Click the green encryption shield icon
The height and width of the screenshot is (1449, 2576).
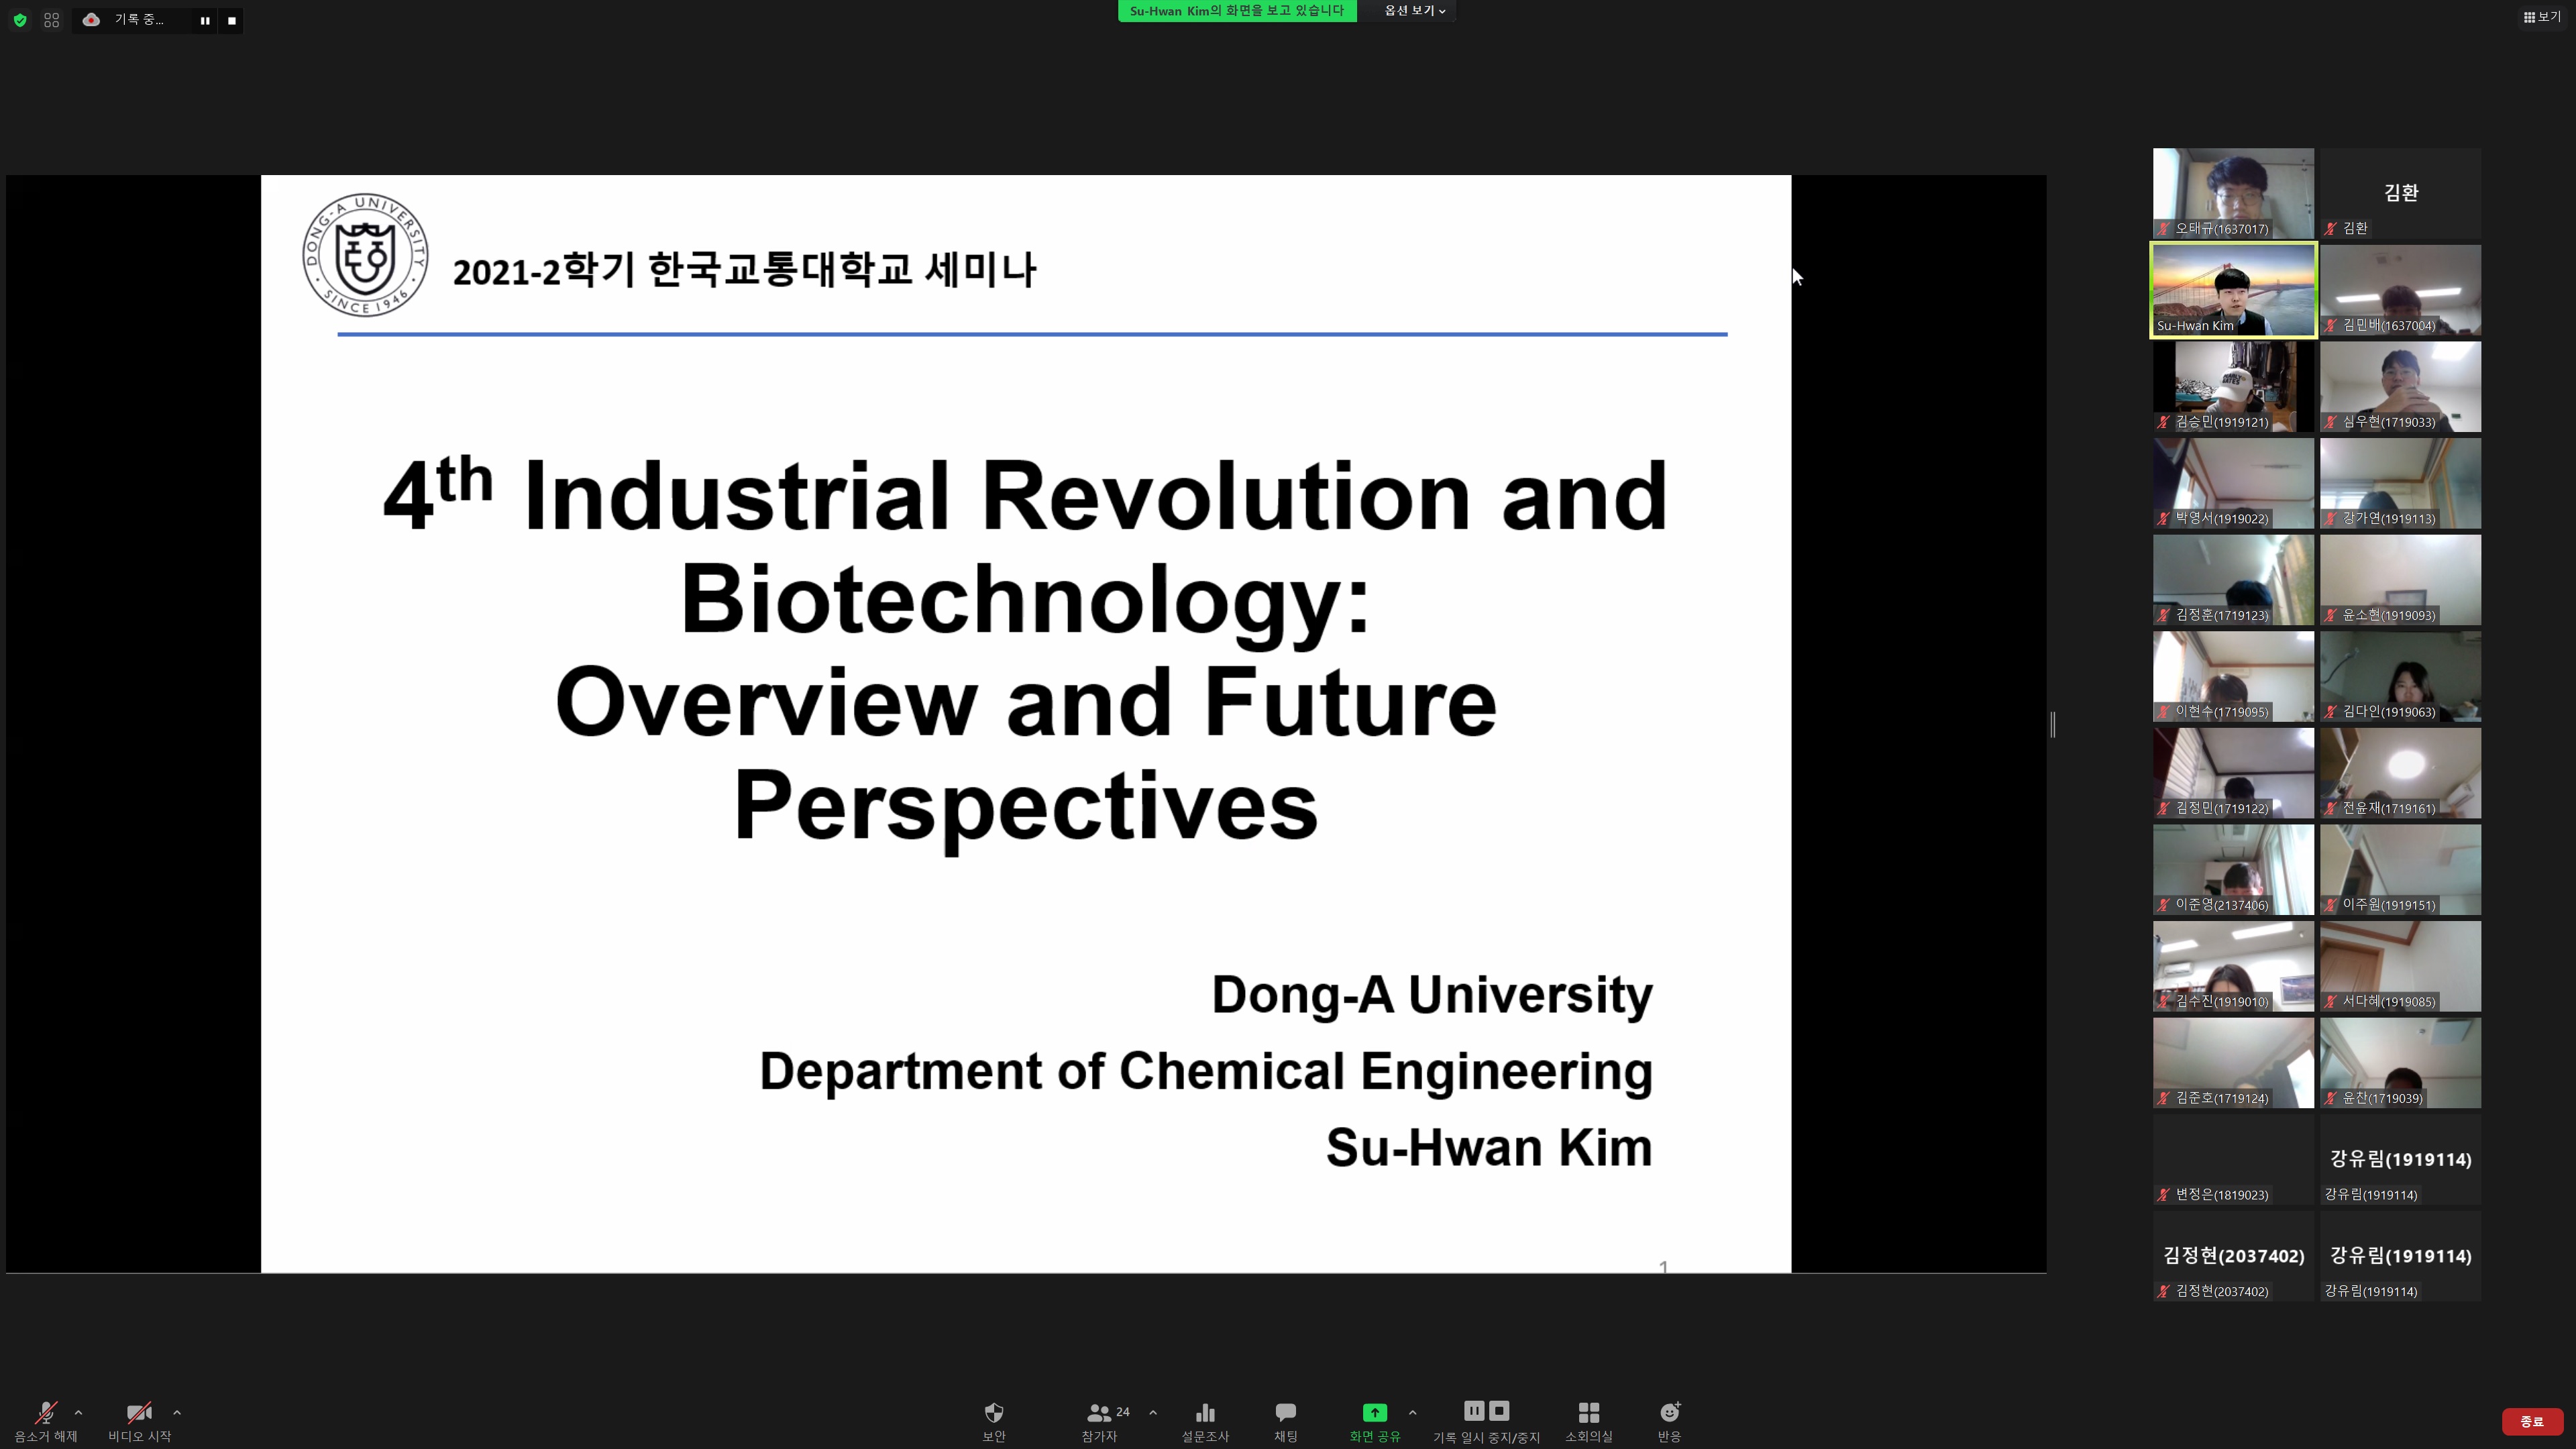tap(20, 20)
